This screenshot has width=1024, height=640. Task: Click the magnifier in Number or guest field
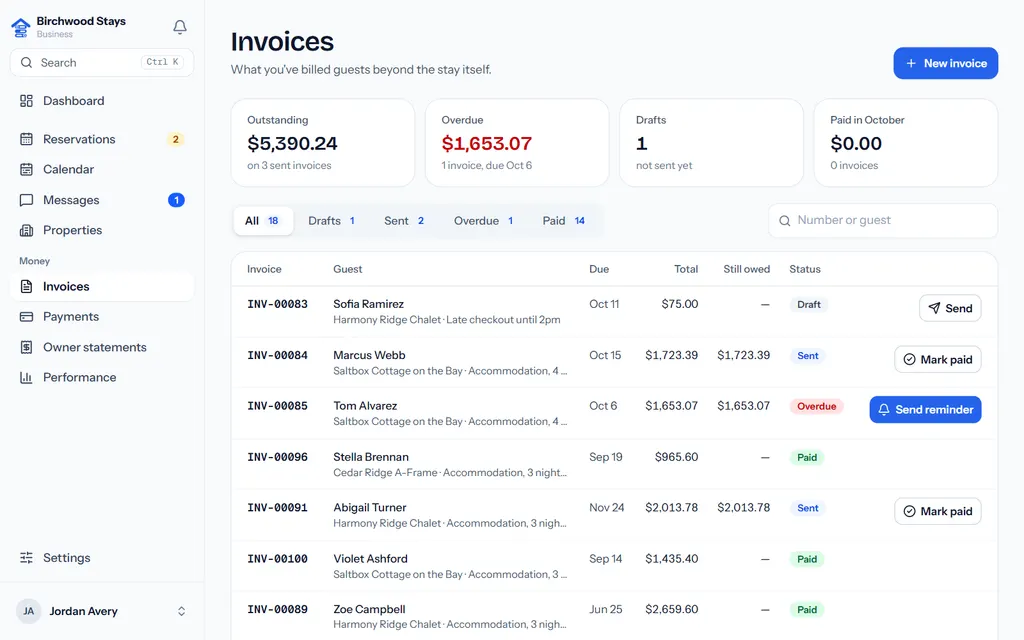click(x=785, y=221)
